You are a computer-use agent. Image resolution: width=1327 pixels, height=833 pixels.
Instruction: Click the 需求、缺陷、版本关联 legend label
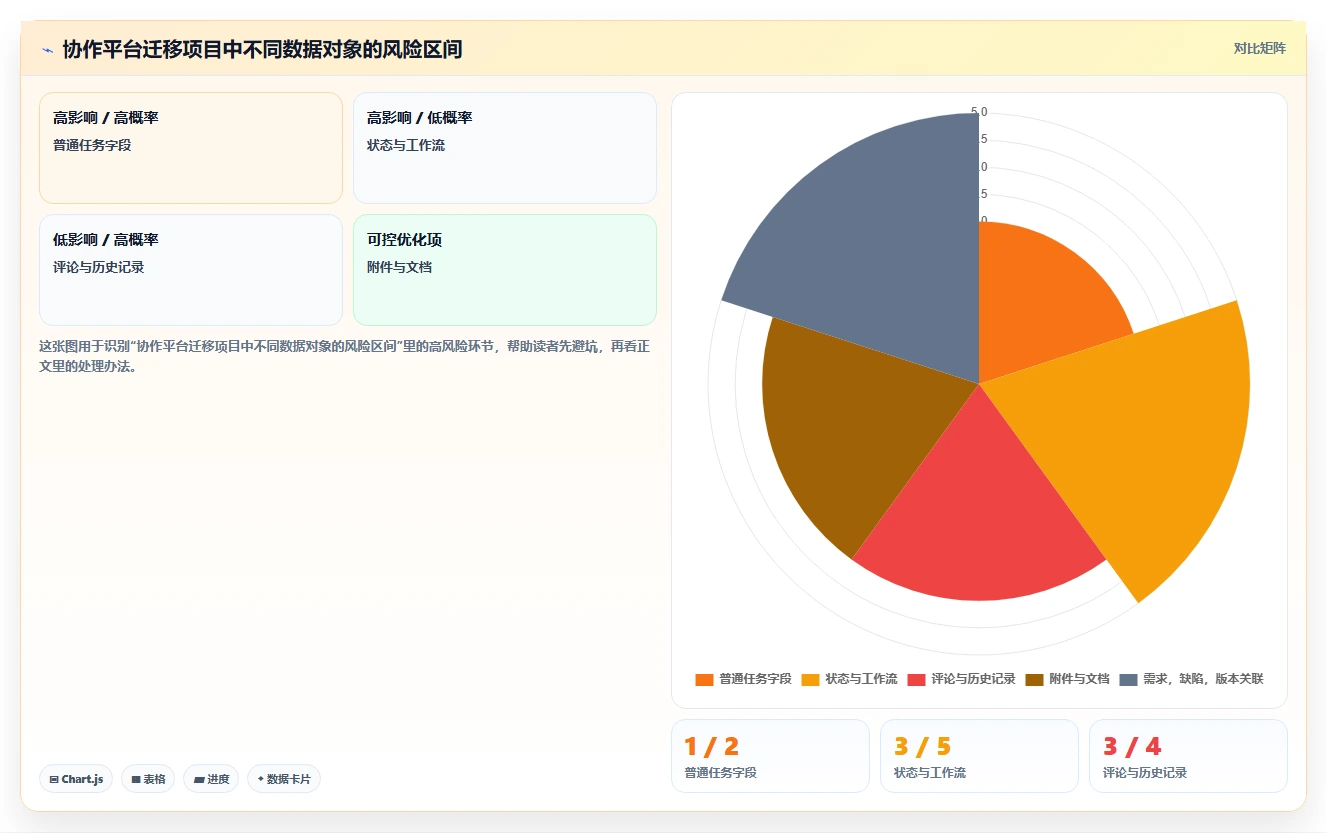1203,679
